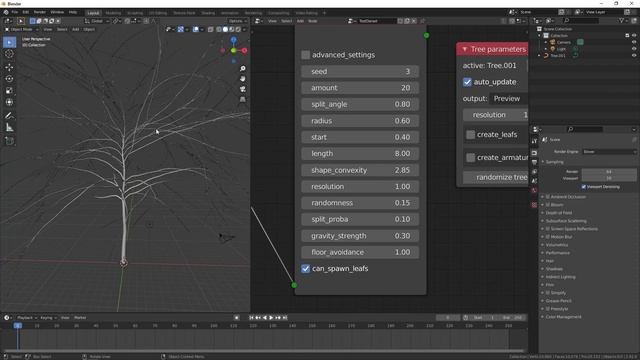Uncheck the can_spawn_leafs checkbox
The height and width of the screenshot is (360, 640).
(305, 269)
